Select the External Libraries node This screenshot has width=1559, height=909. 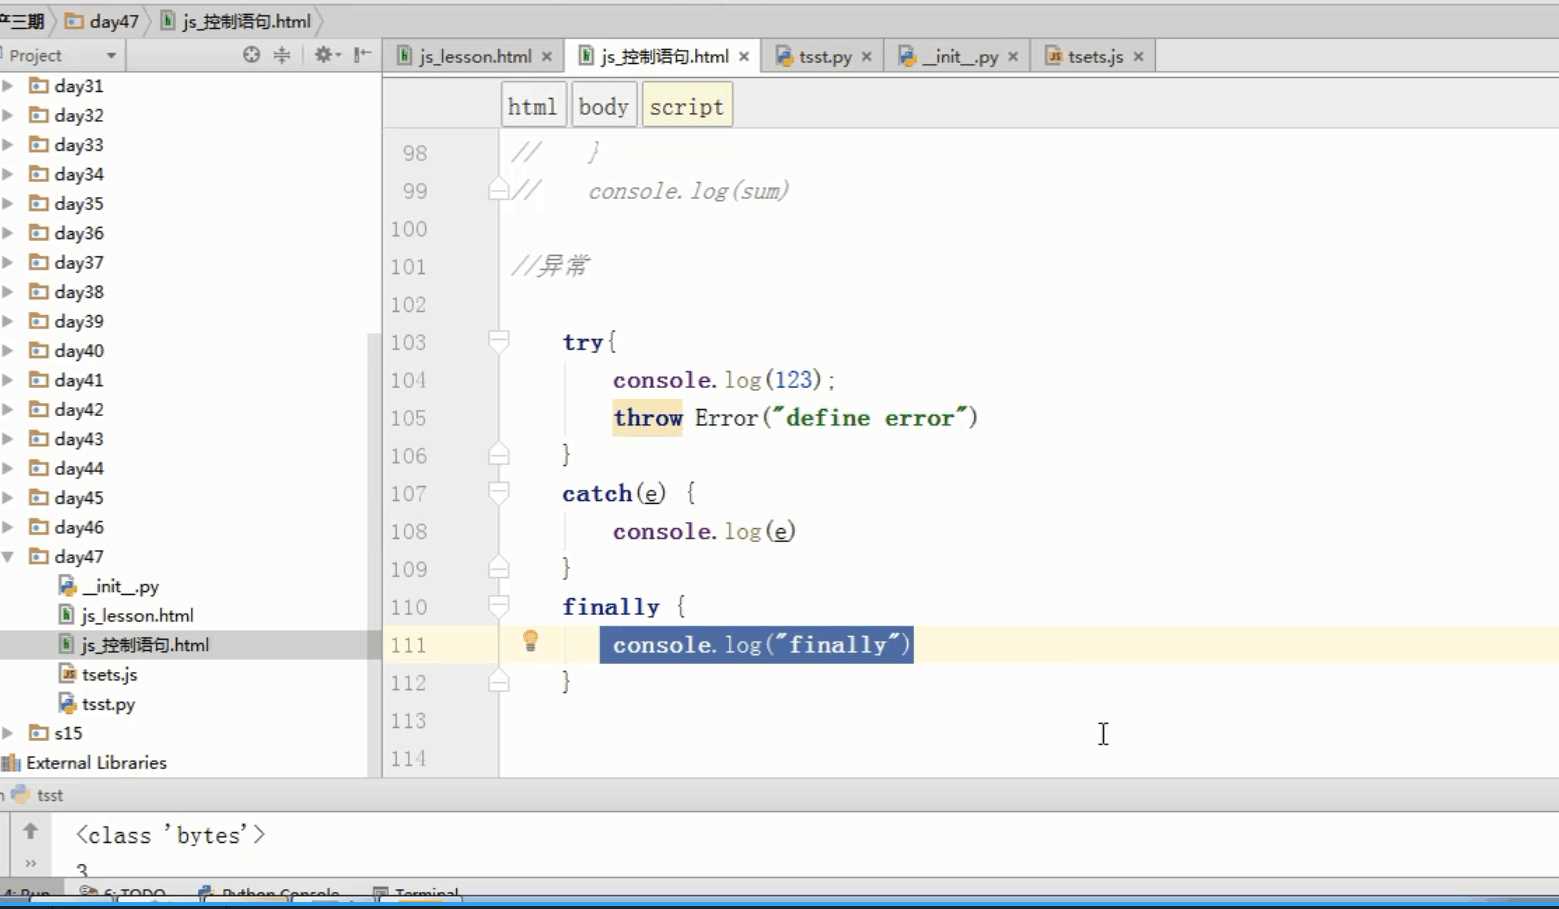click(x=96, y=763)
